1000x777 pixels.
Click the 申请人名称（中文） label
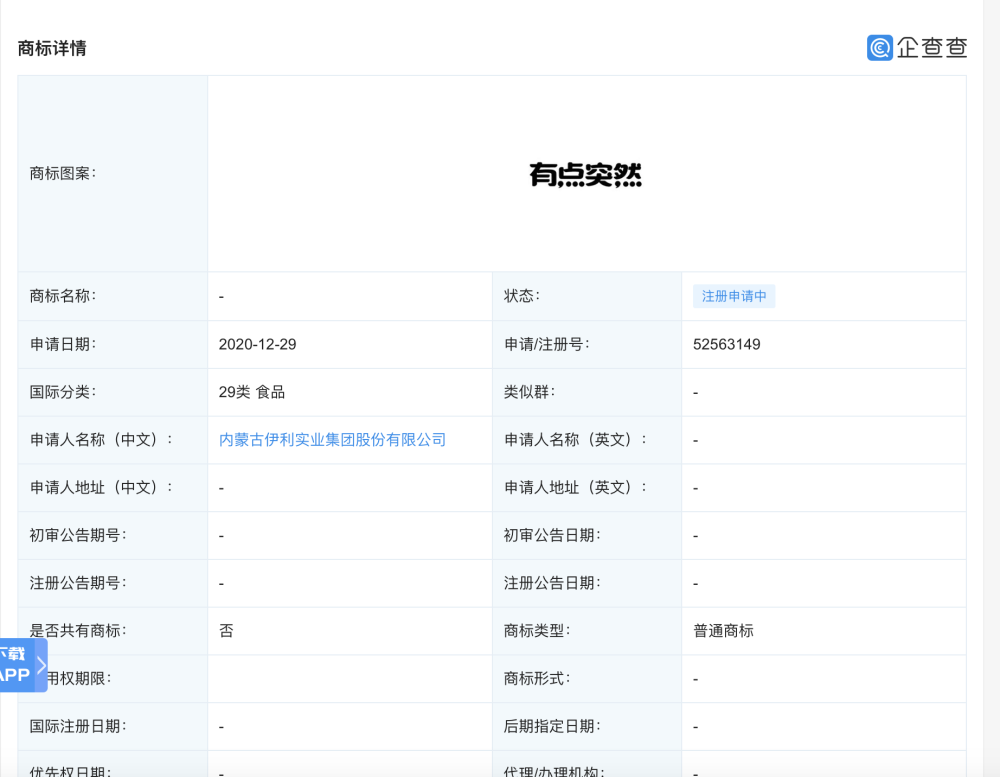click(101, 440)
